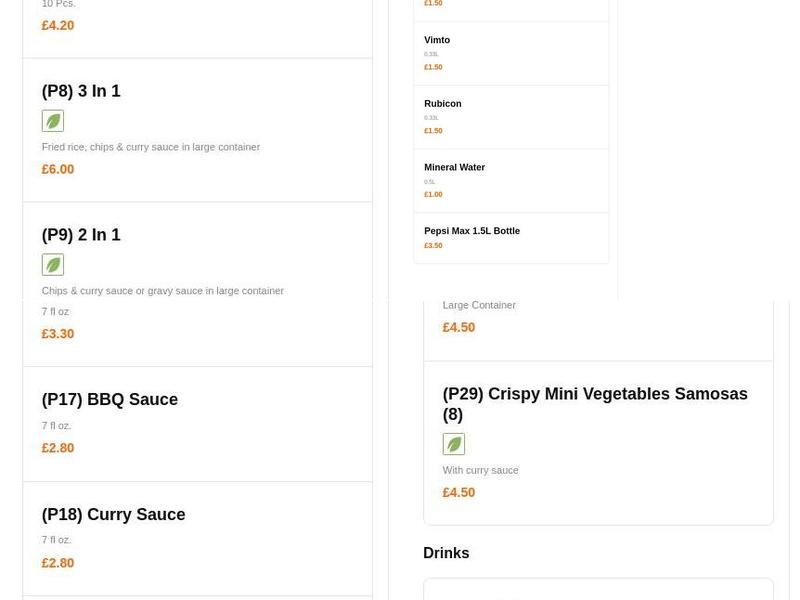
Task: Click the Large Container description text
Action: 478,305
